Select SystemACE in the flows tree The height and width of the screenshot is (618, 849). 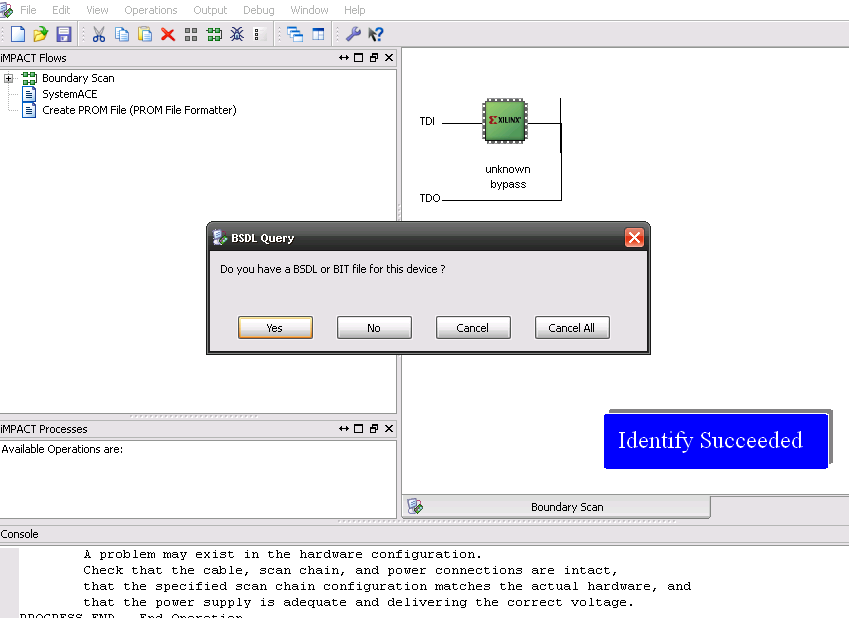[70, 94]
